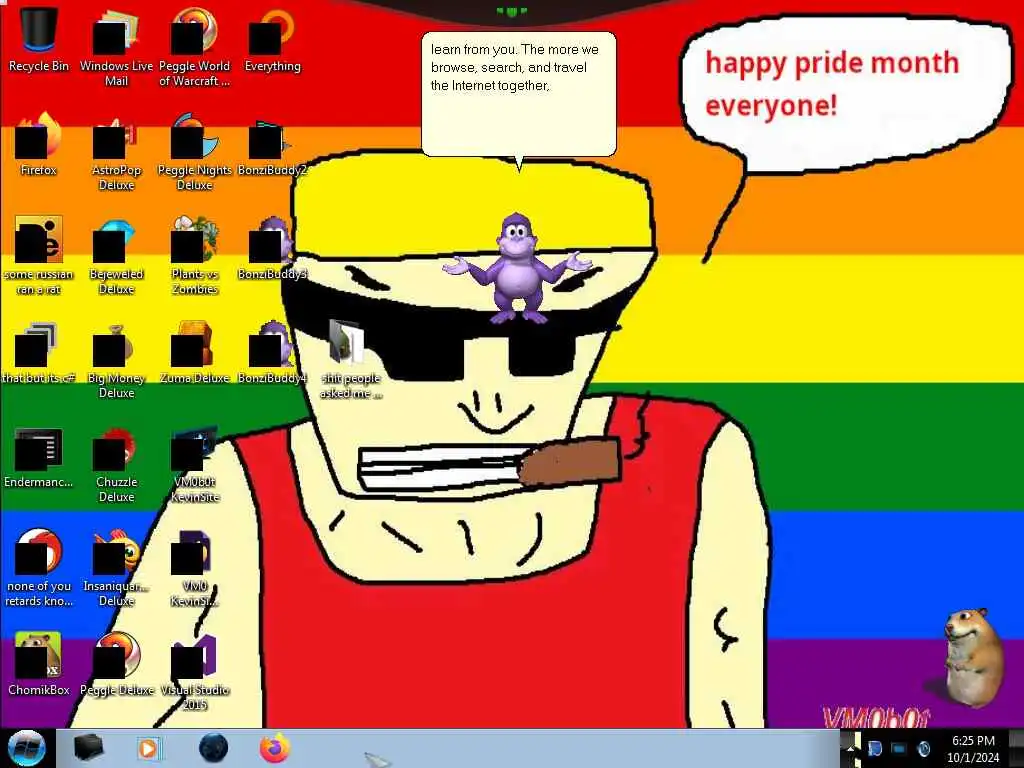Select the Zuma Deluxe desktop icon
Viewport: 1024px width, 768px height.
coord(194,353)
